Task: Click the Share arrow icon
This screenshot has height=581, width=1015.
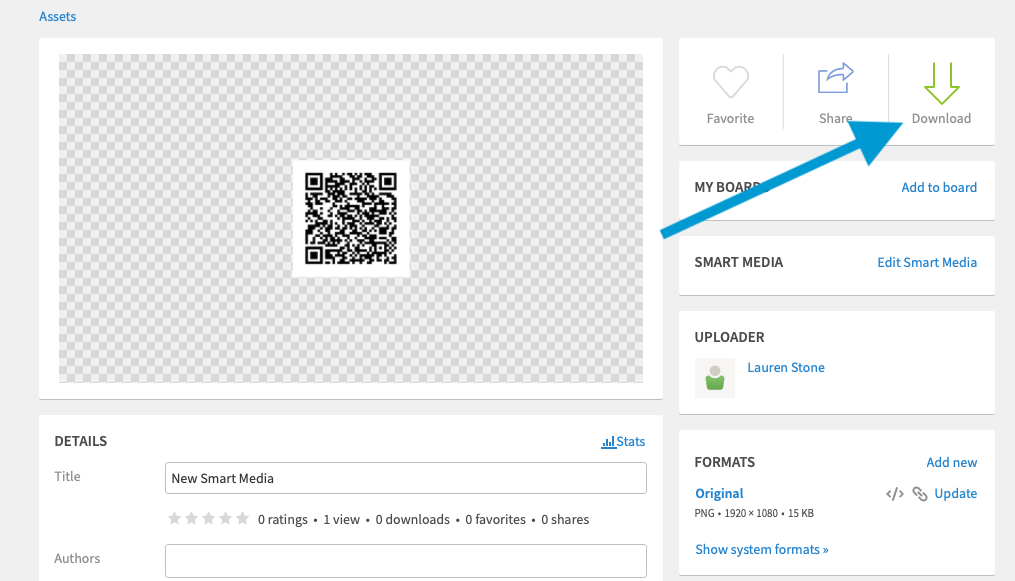Action: (836, 79)
